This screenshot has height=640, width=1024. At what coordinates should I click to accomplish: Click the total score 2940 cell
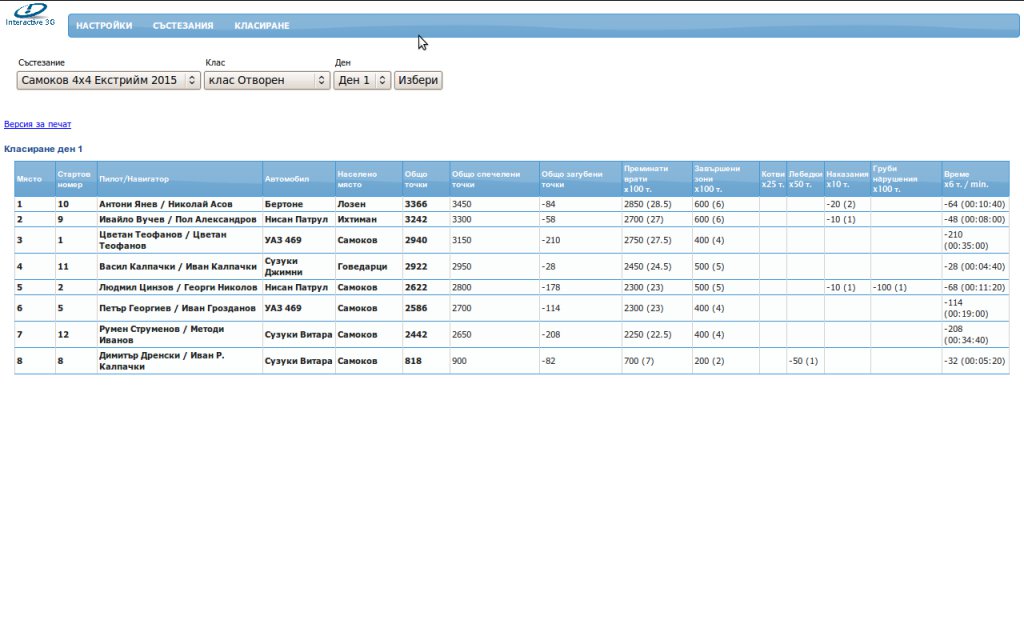[x=416, y=241]
